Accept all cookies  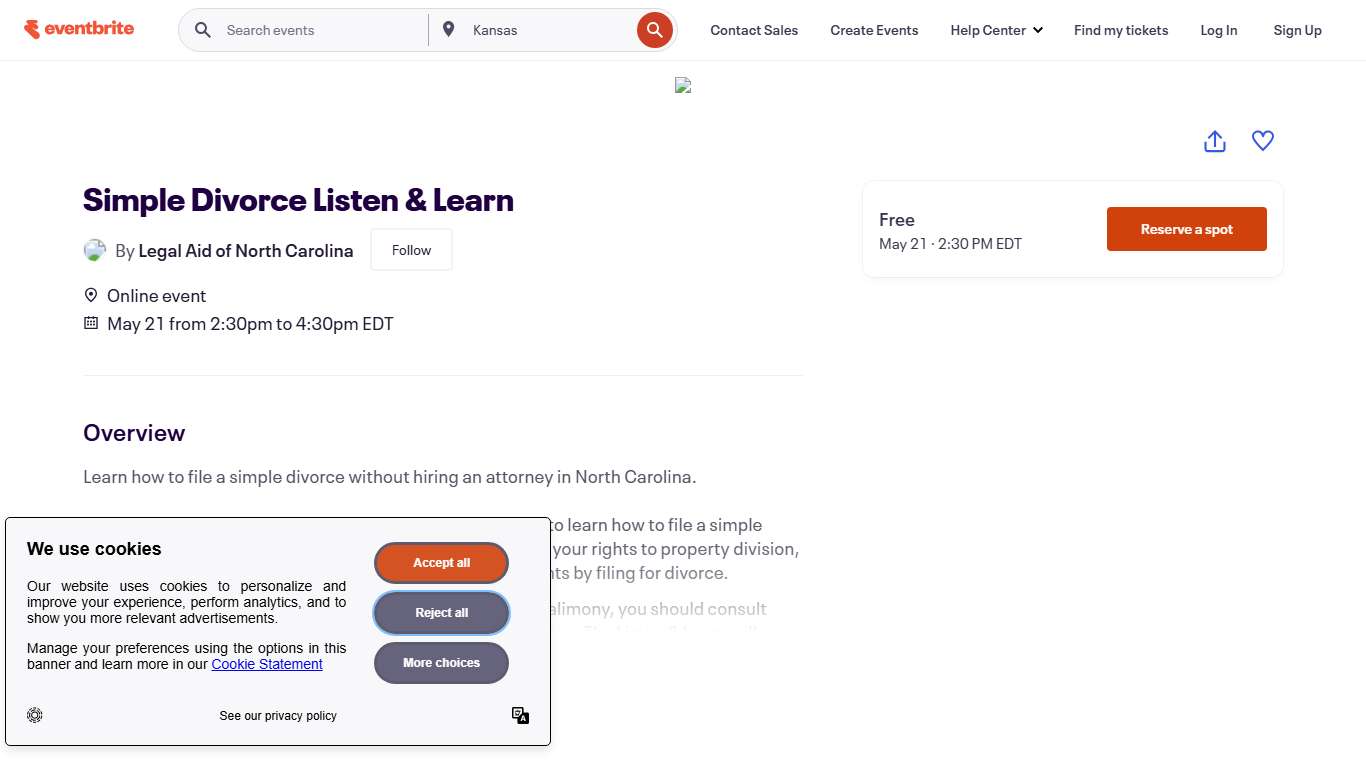click(441, 562)
